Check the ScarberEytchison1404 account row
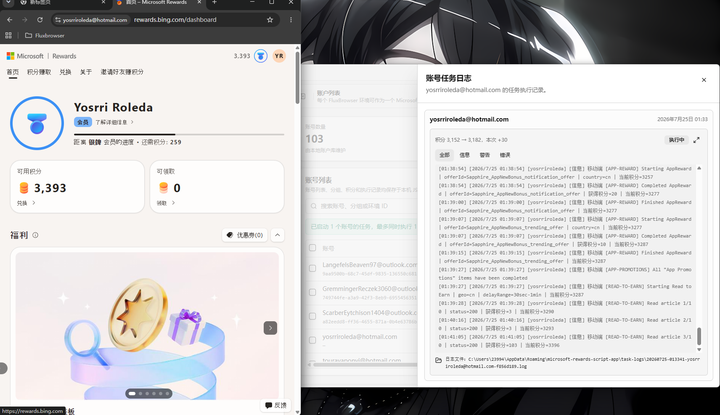 click(x=313, y=316)
